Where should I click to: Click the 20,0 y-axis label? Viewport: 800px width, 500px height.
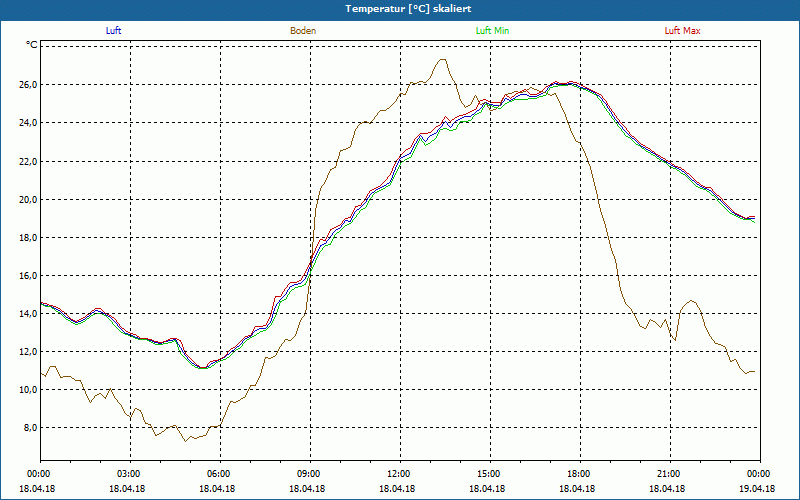click(x=29, y=199)
